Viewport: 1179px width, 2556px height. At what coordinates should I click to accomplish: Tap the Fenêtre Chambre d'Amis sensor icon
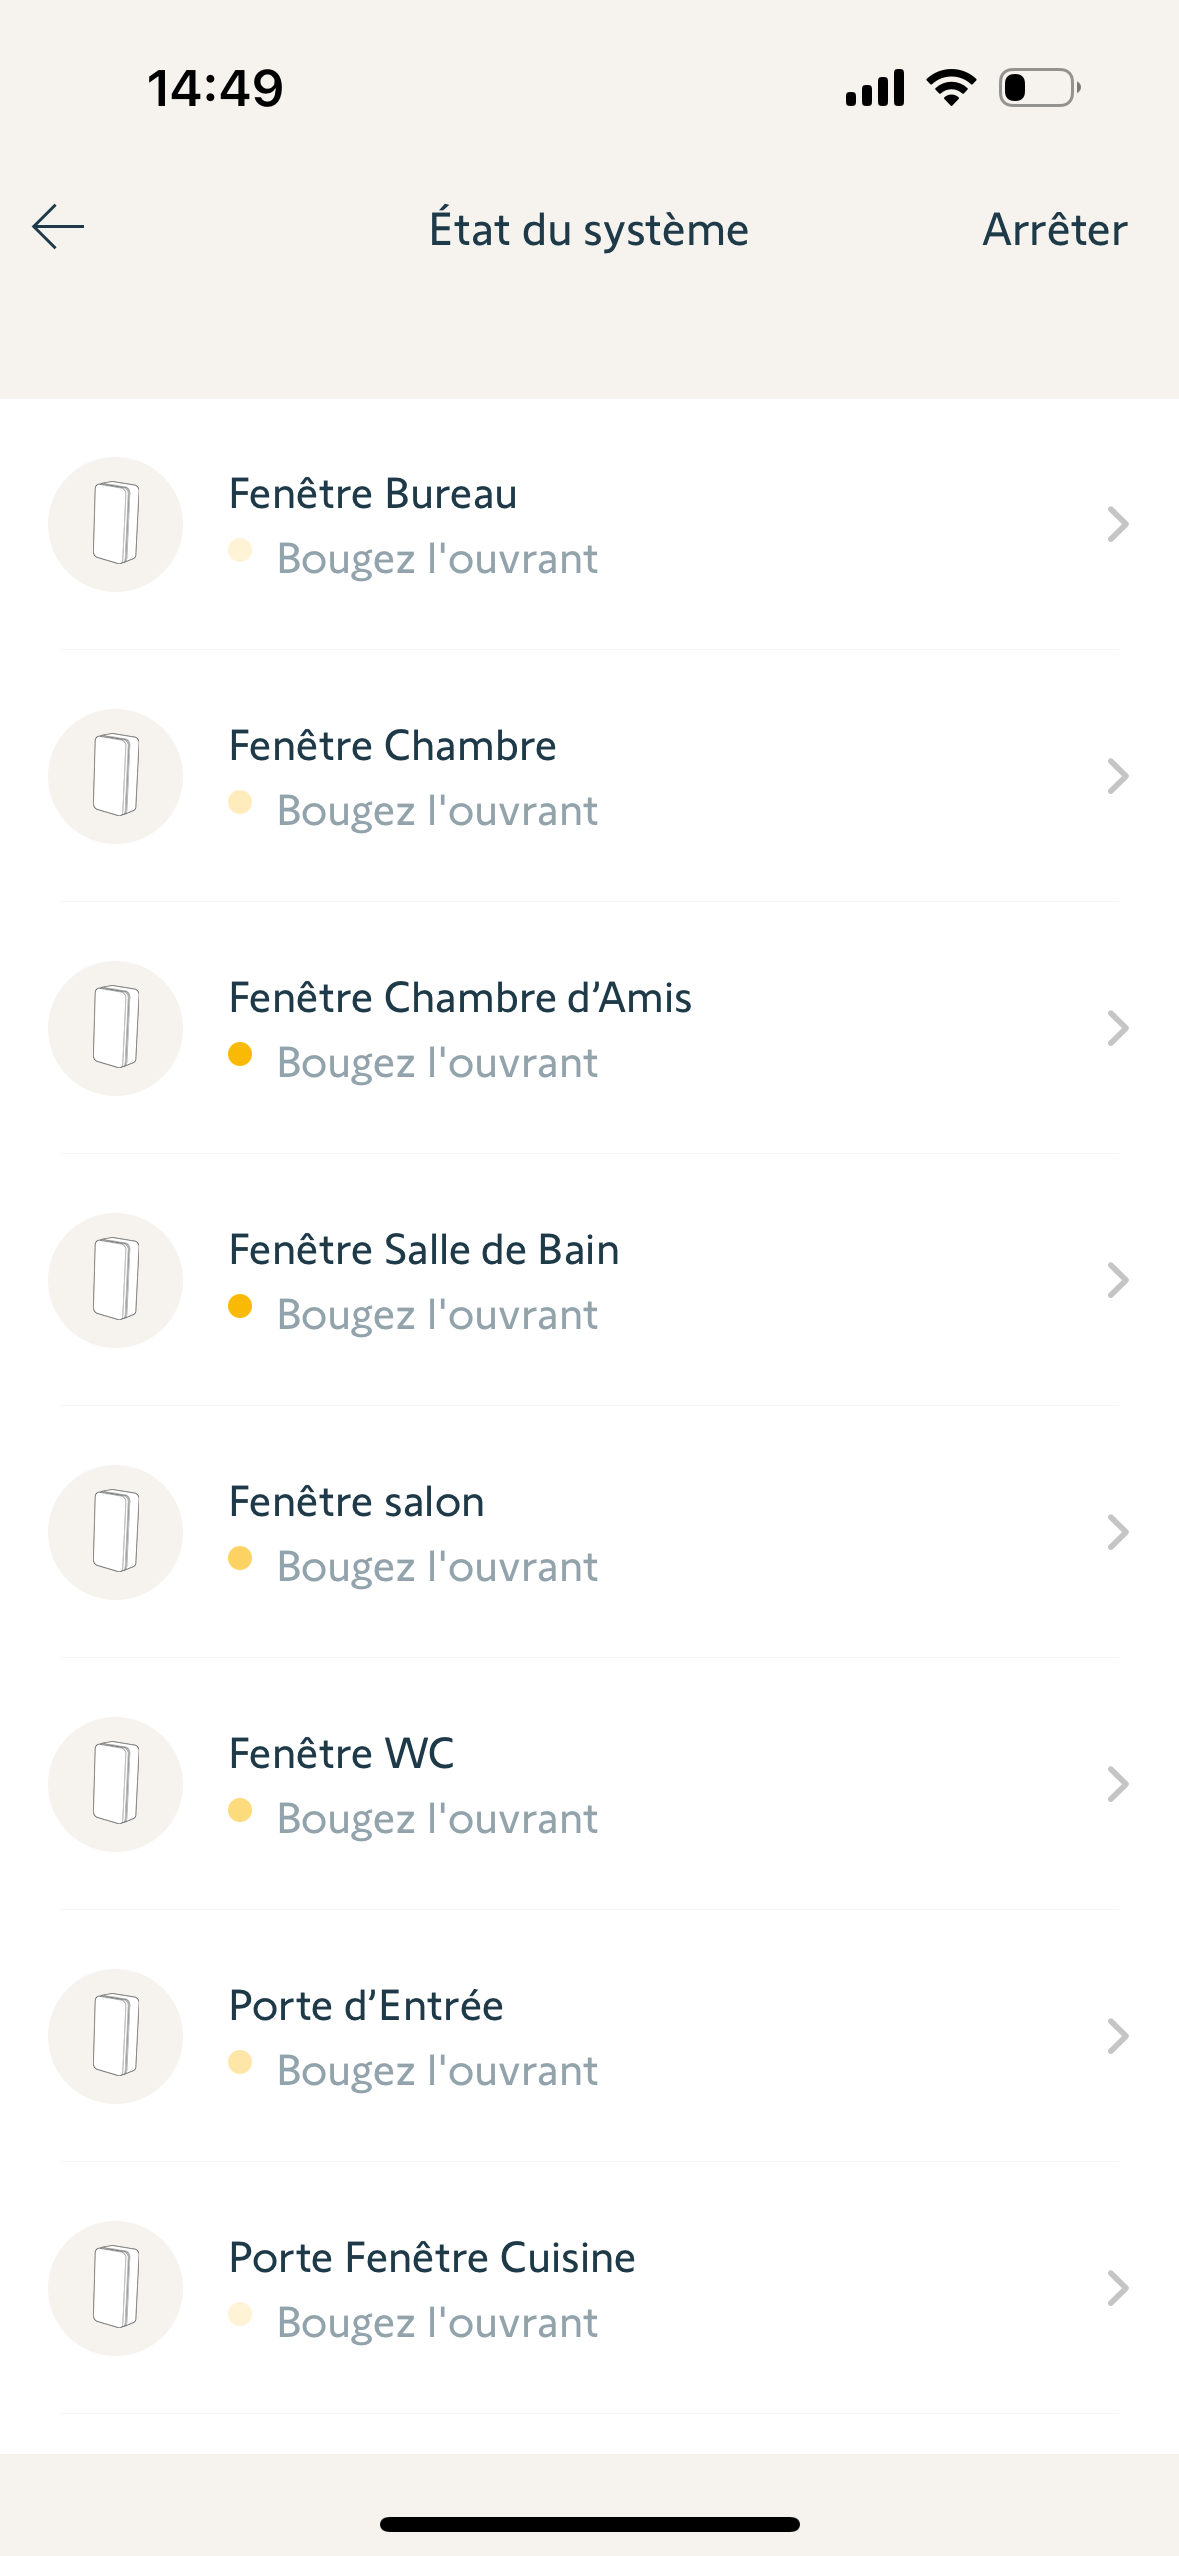116,1028
